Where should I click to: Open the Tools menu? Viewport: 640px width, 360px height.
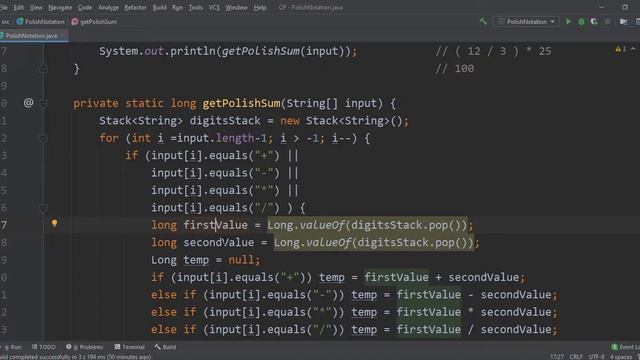coord(196,7)
